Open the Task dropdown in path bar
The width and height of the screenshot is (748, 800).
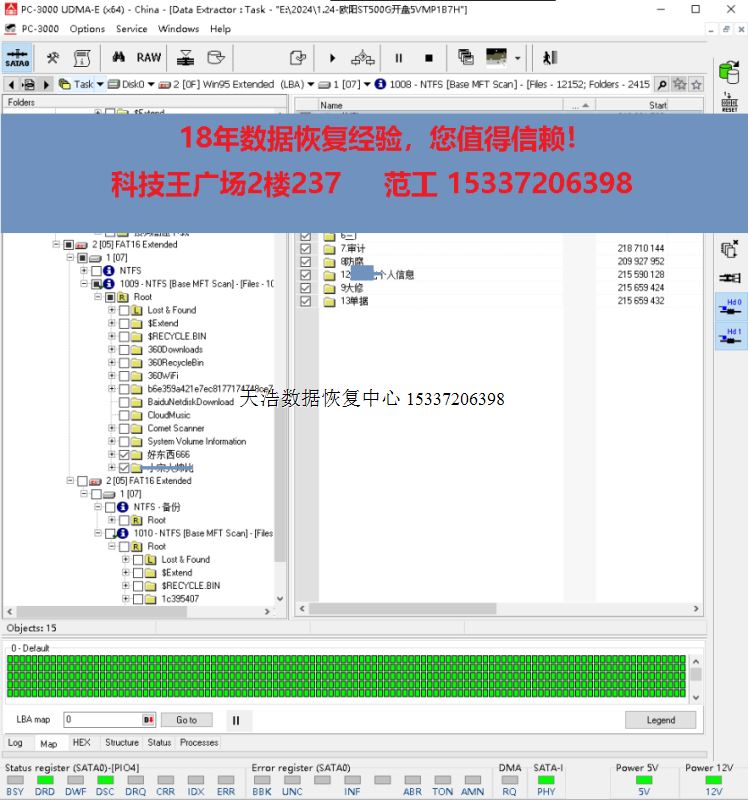[x=99, y=85]
